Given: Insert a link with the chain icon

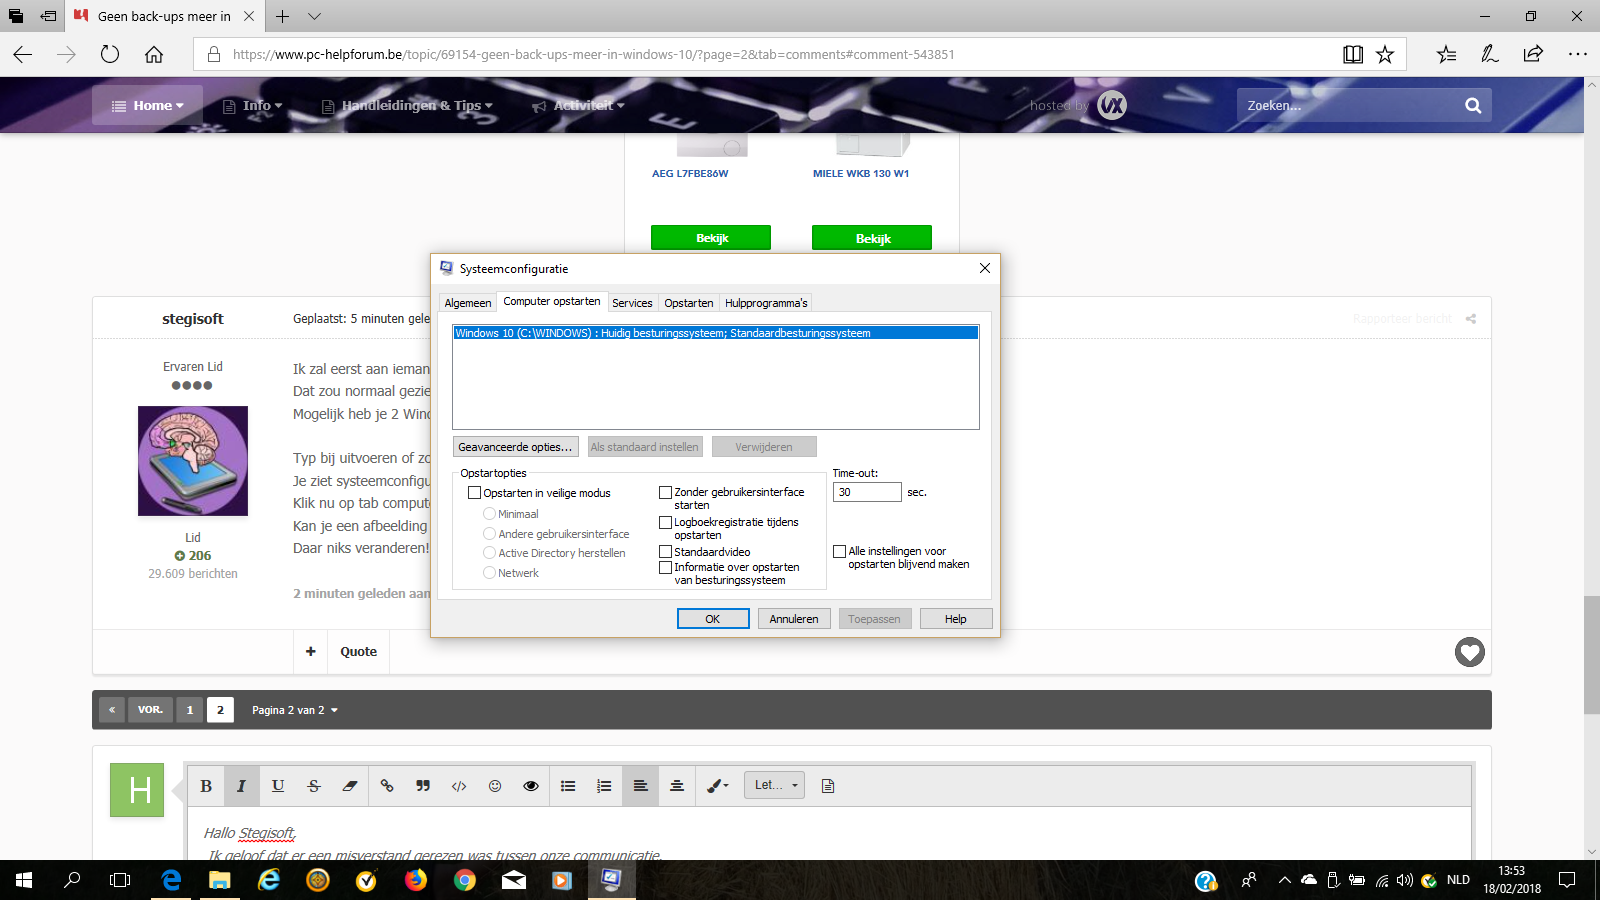Looking at the screenshot, I should click(387, 786).
